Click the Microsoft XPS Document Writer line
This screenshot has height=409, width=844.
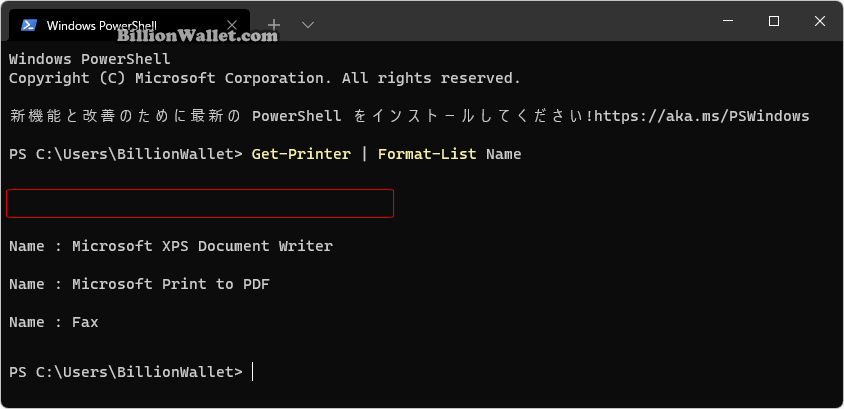coord(171,246)
